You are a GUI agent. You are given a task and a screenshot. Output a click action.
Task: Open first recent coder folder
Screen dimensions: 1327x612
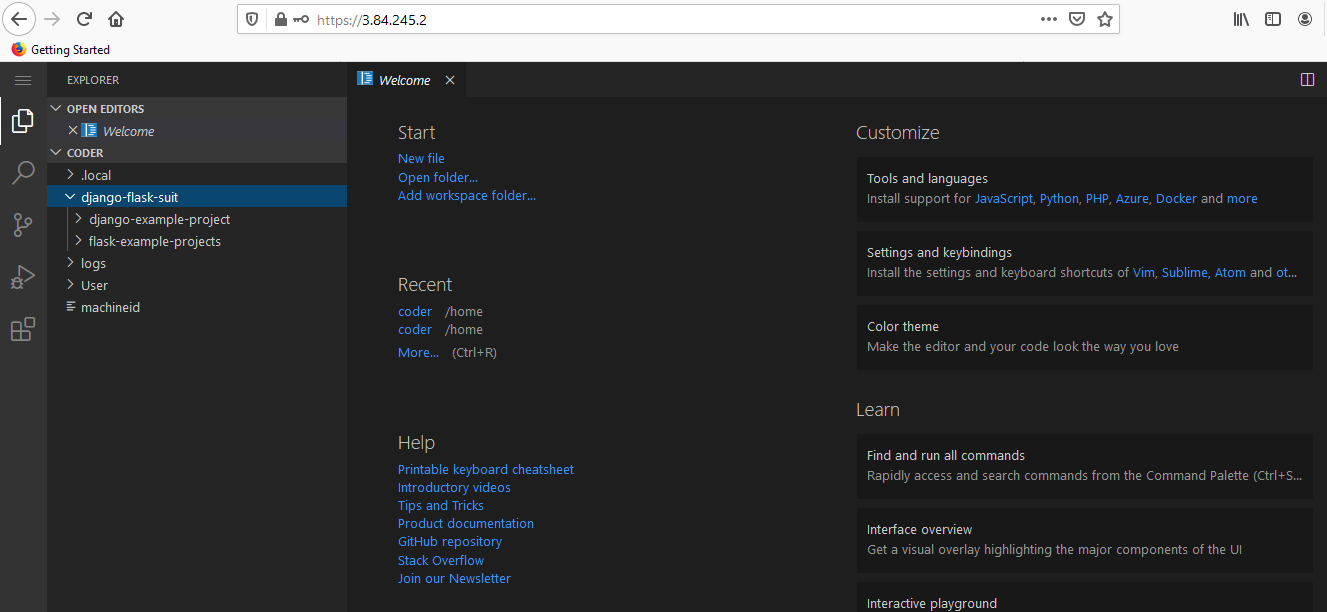(x=415, y=311)
